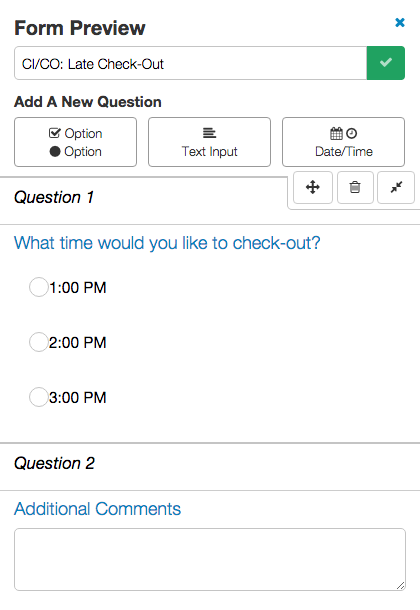Click the calendar icon in Date/Time button
Image resolution: width=420 pixels, height=610 pixels.
(x=336, y=133)
